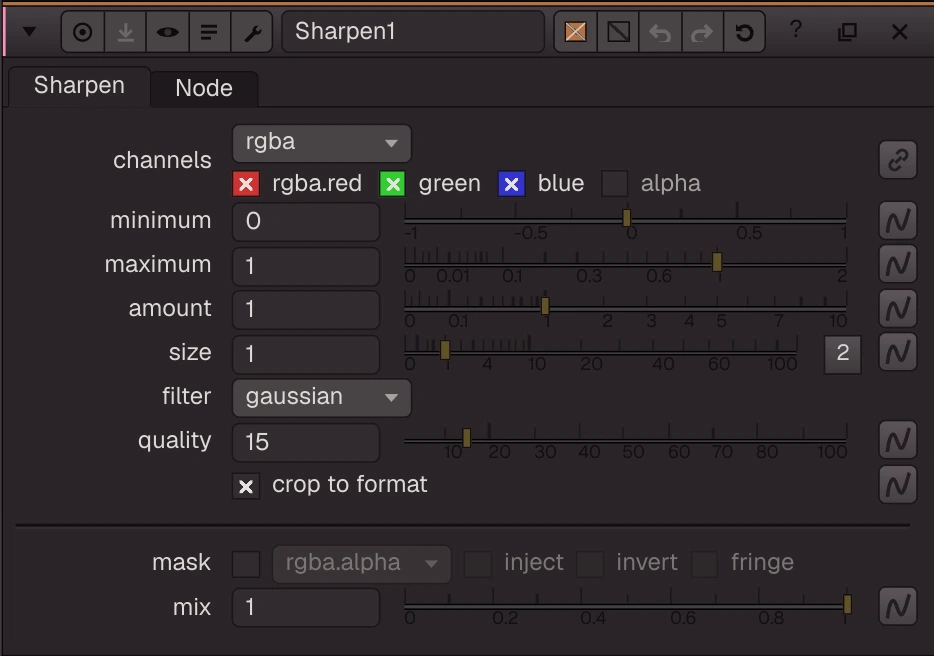Disable the rgba.red channel checkbox
The width and height of the screenshot is (934, 656).
(x=246, y=184)
